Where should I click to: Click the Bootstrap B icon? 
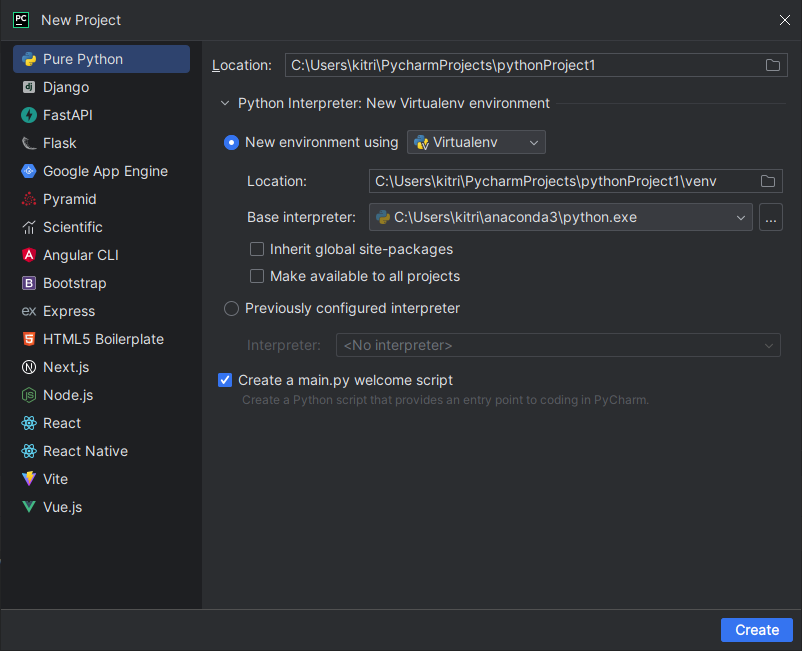coord(29,283)
